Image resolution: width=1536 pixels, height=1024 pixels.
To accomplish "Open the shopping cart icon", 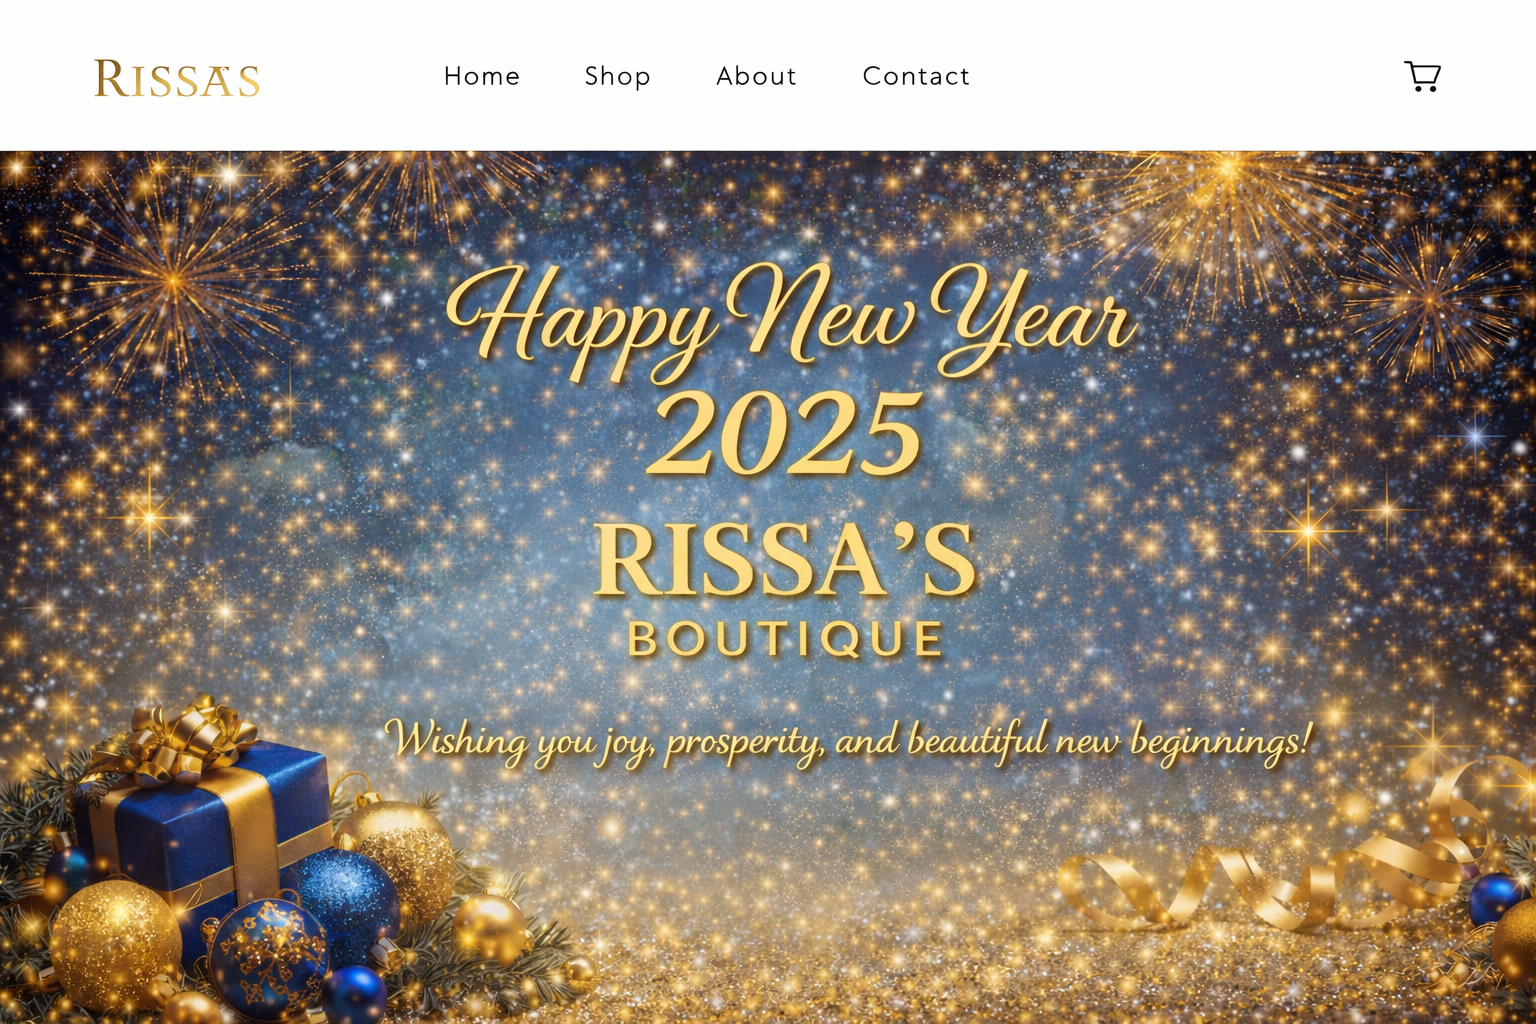I will pos(1422,76).
